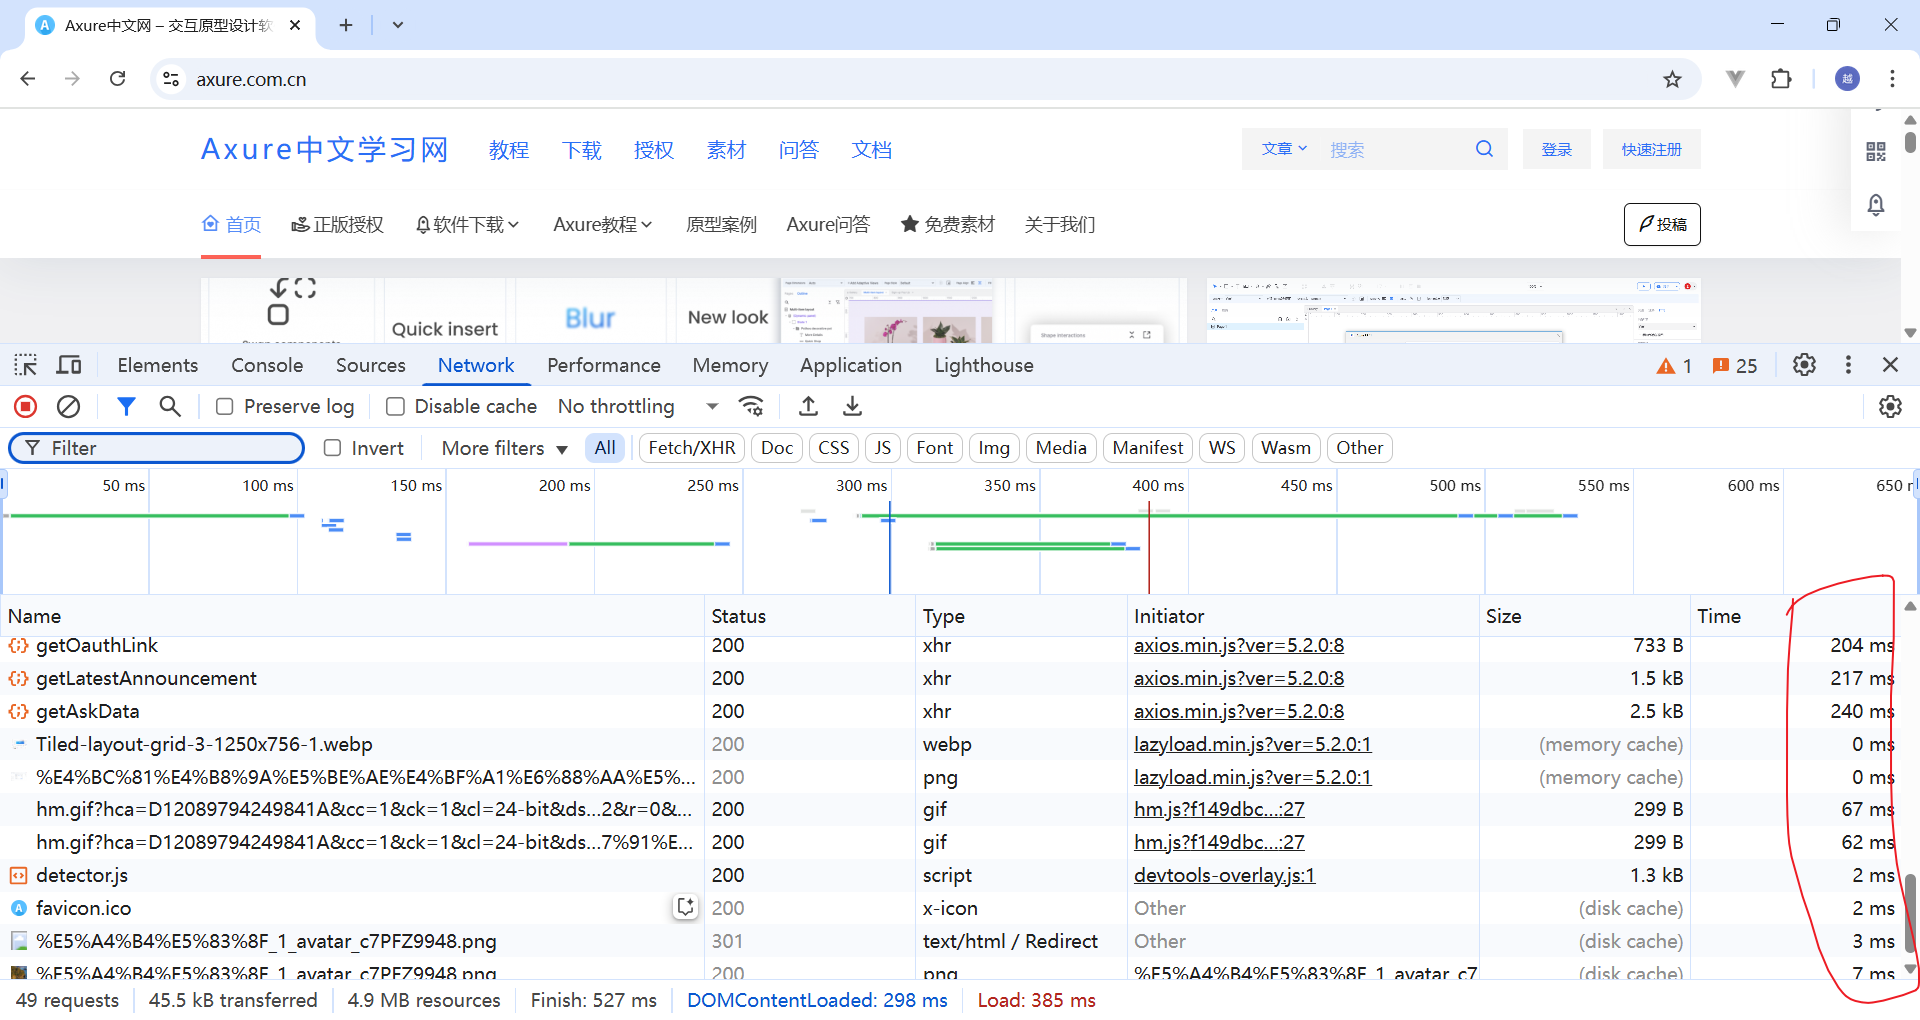This screenshot has height=1020, width=1920.
Task: Click the 快速注册 register button
Action: pos(1652,149)
